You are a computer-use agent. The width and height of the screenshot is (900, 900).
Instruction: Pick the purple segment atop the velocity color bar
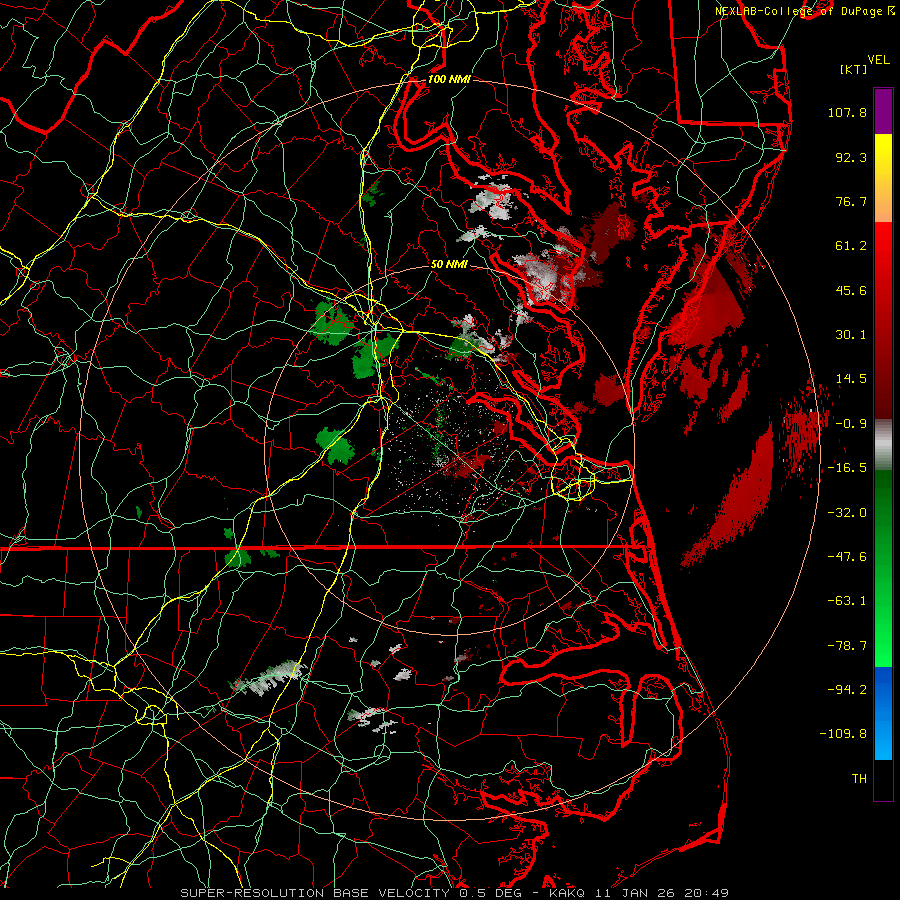click(x=883, y=111)
